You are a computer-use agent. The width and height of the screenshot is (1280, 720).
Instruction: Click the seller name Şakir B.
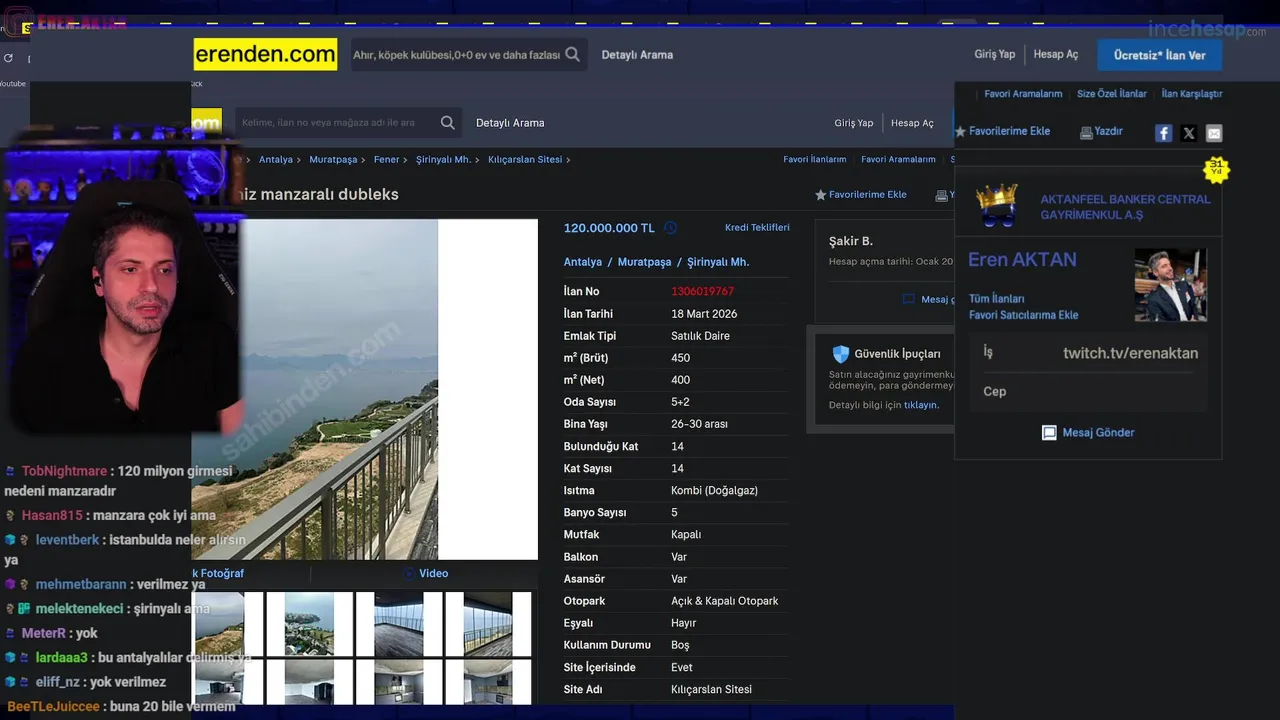coord(851,241)
